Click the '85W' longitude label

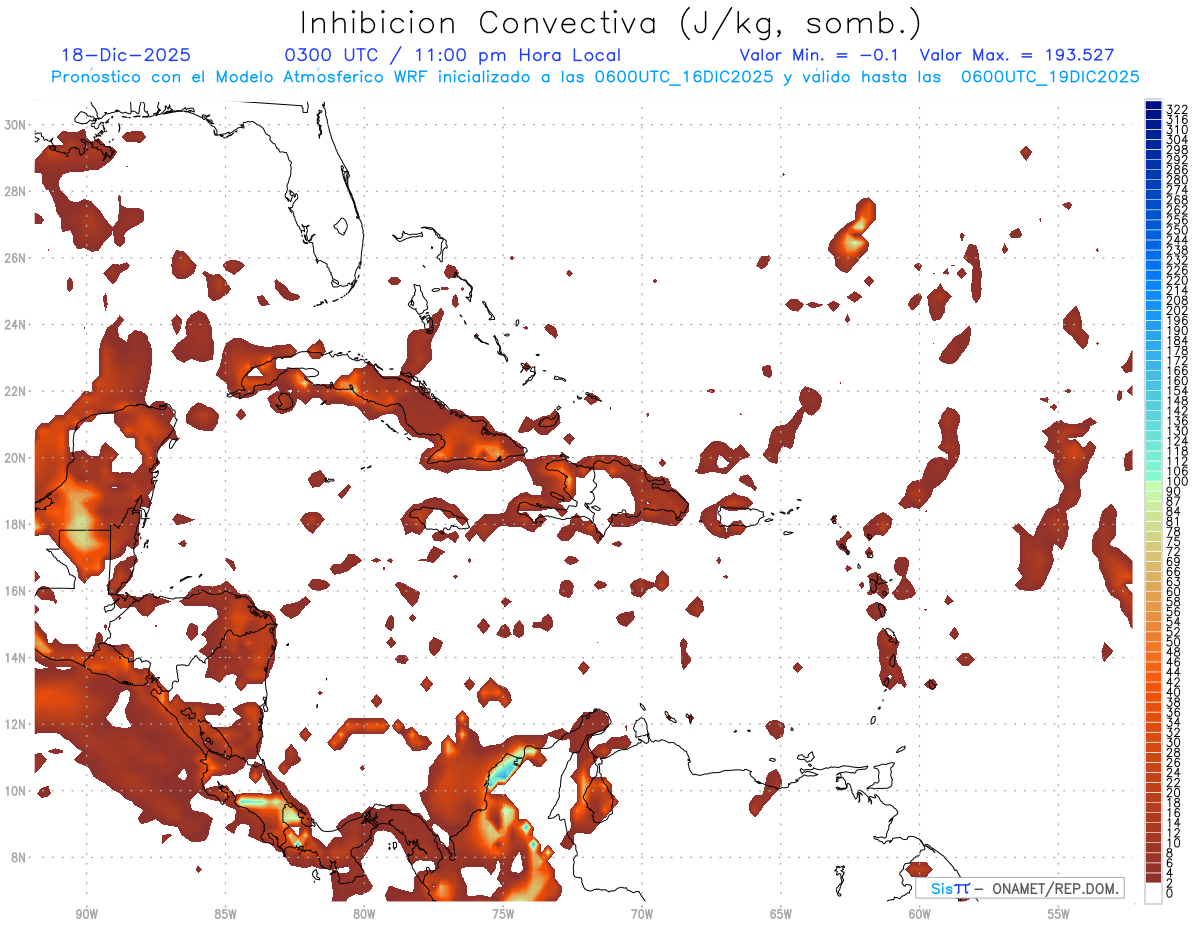[225, 914]
